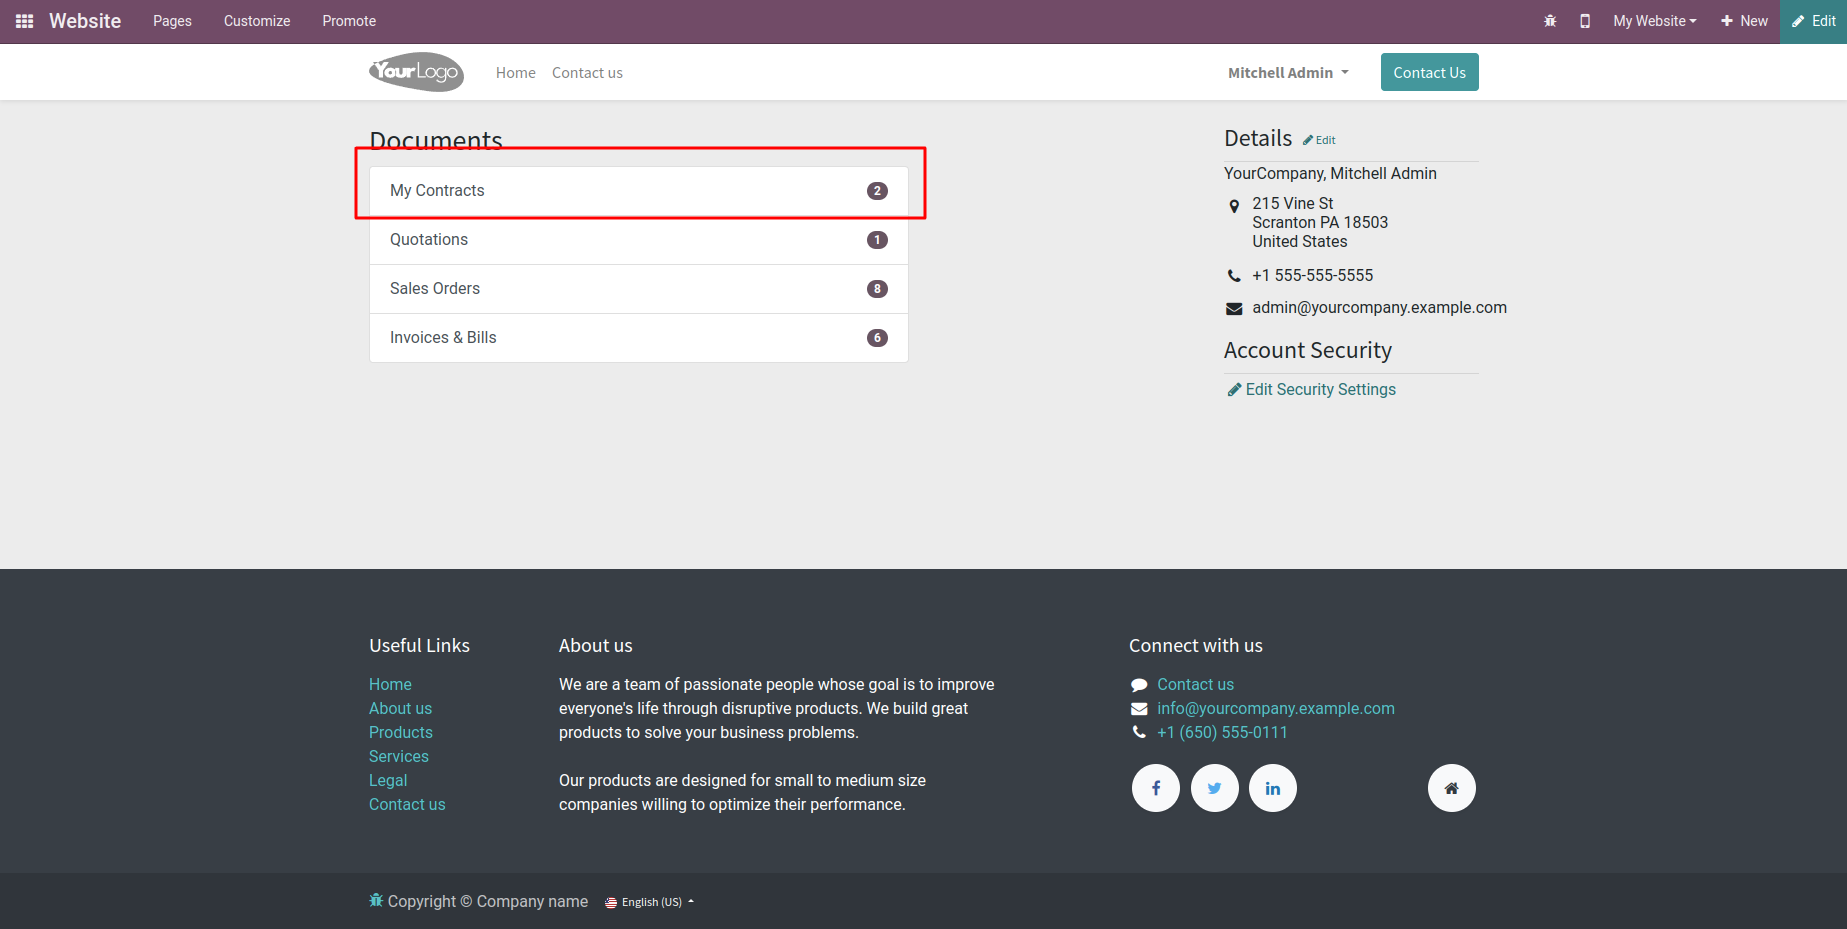Viewport: 1847px width, 929px height.
Task: Click the teal Contact Us button
Action: [x=1429, y=72]
